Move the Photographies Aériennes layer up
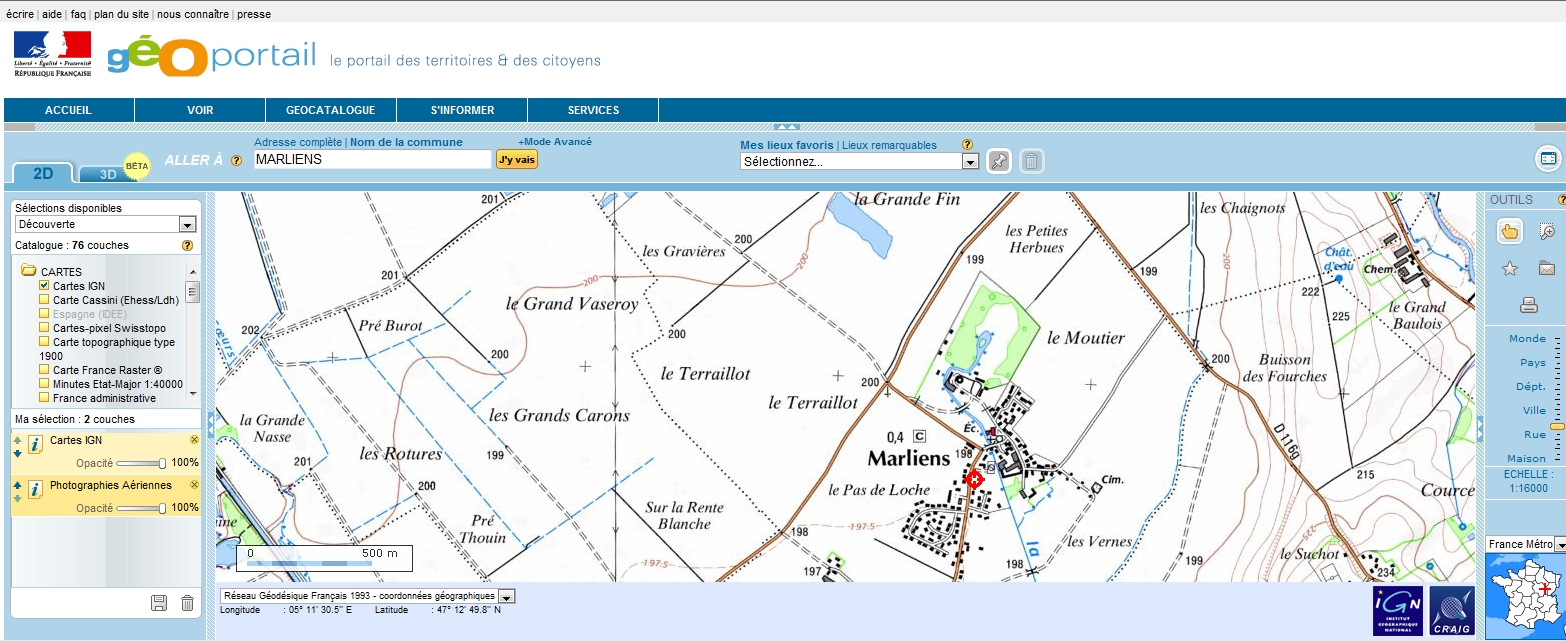 [x=17, y=485]
